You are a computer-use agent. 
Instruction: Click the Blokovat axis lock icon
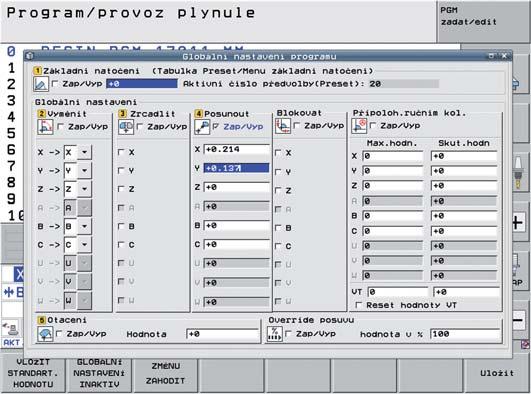click(x=283, y=126)
